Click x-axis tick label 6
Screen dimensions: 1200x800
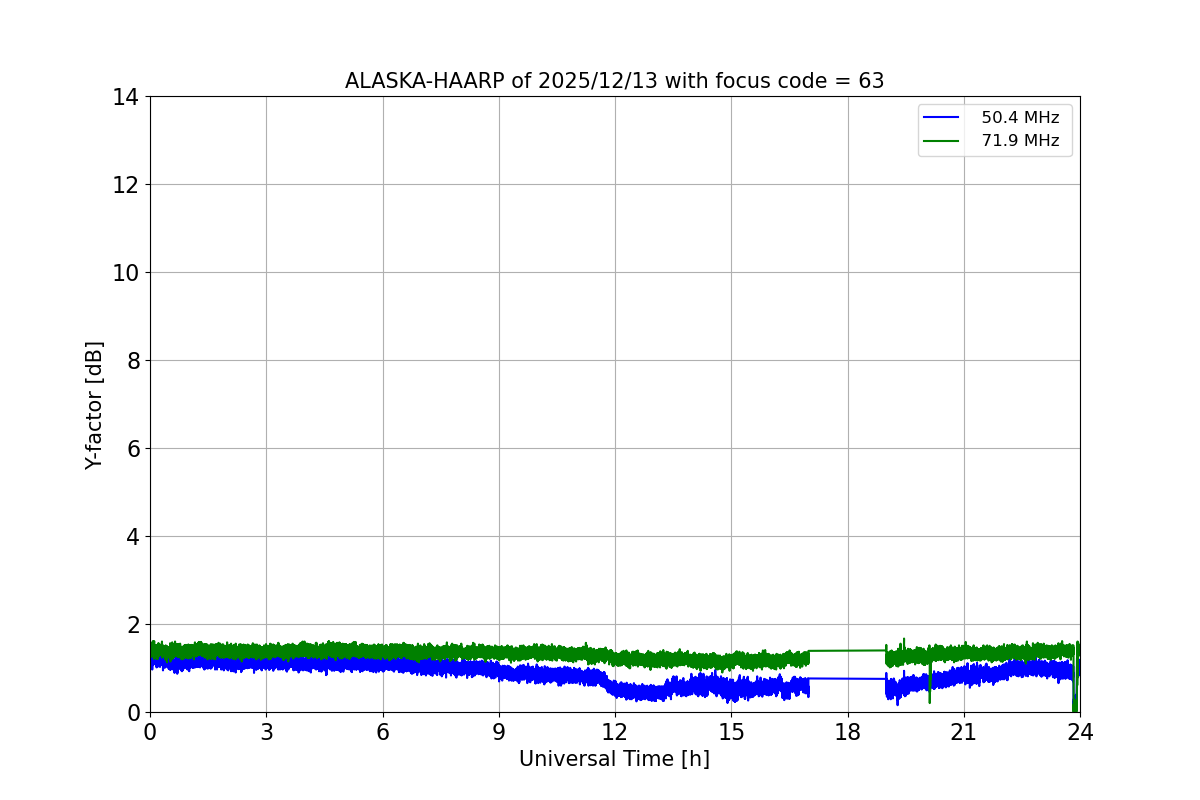click(383, 732)
